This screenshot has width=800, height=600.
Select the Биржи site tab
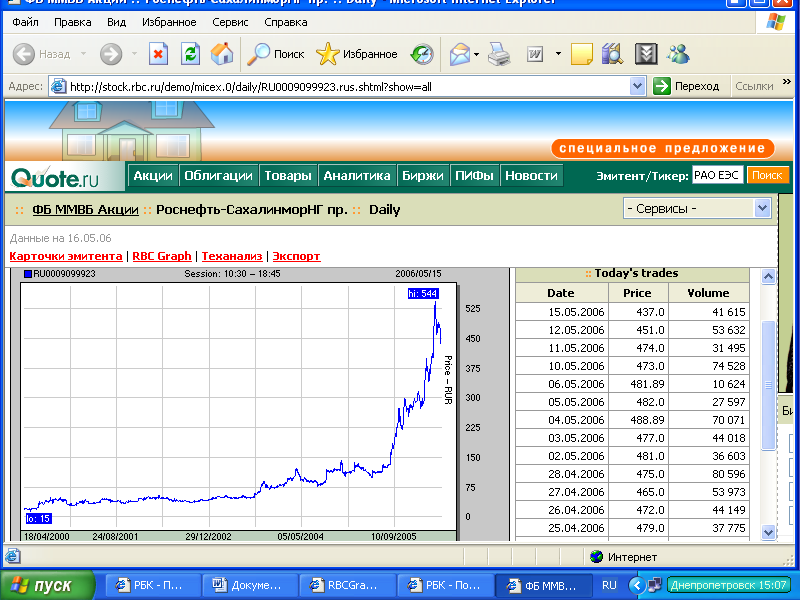tap(422, 176)
